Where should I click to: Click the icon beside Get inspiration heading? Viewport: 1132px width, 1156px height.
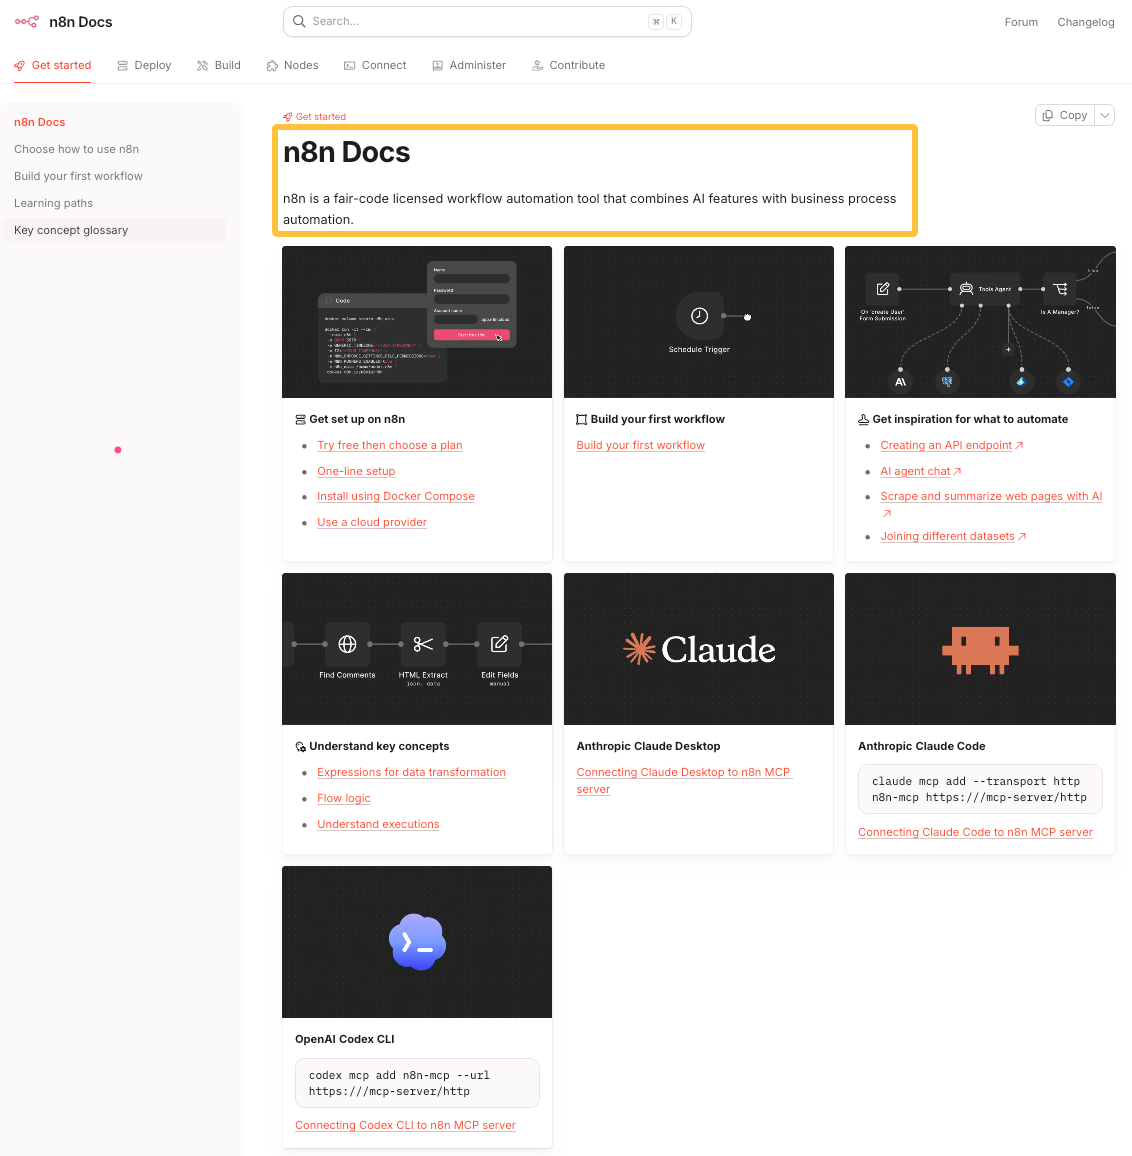864,419
